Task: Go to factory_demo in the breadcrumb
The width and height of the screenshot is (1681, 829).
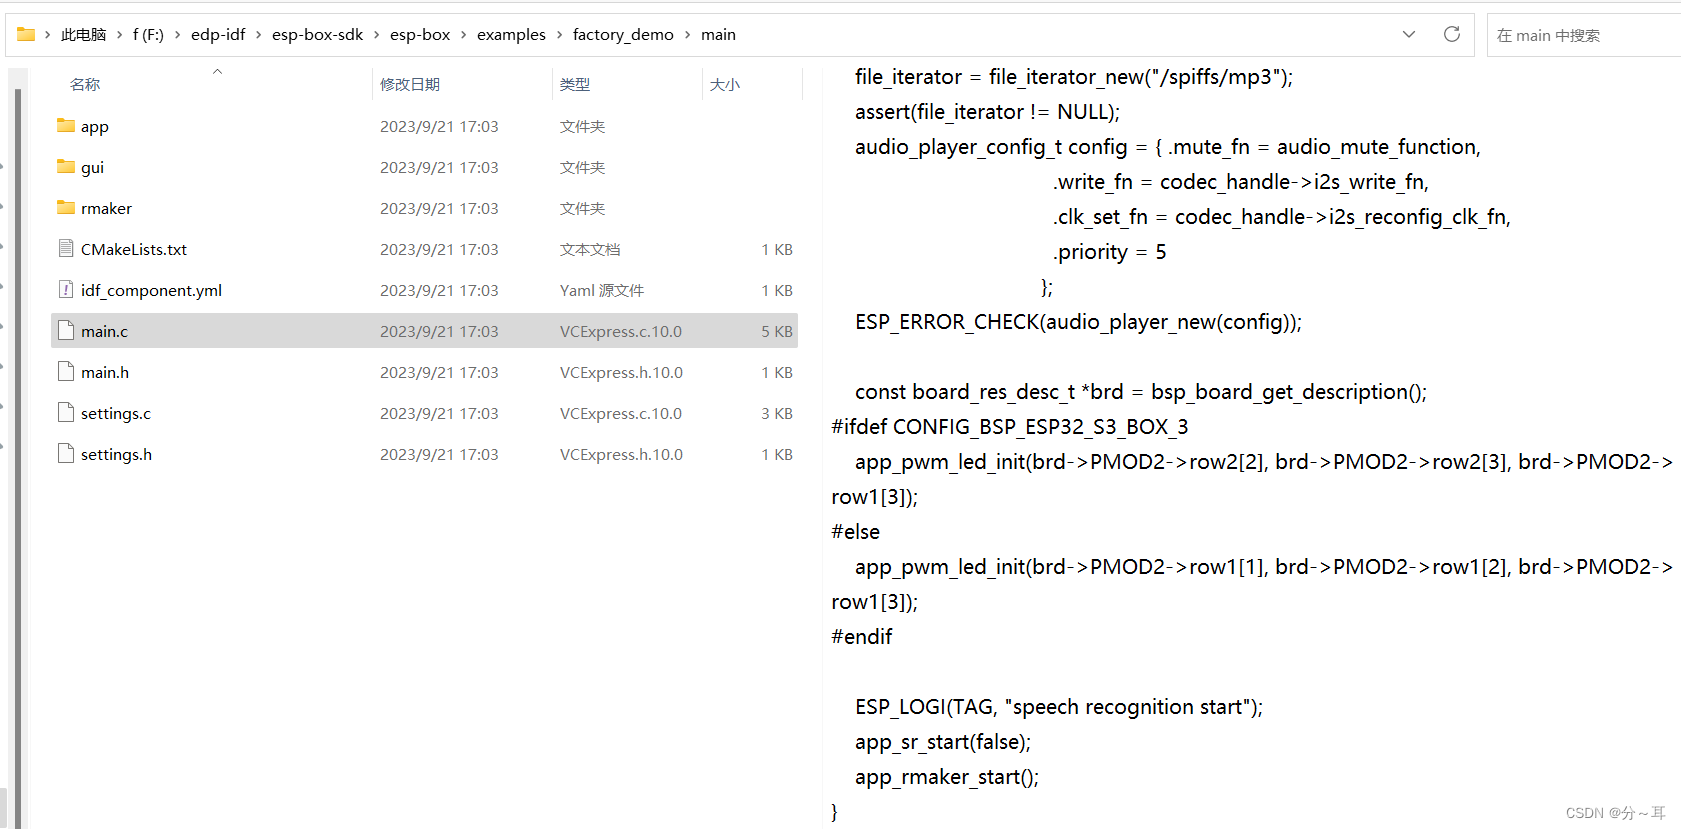Action: [x=623, y=35]
